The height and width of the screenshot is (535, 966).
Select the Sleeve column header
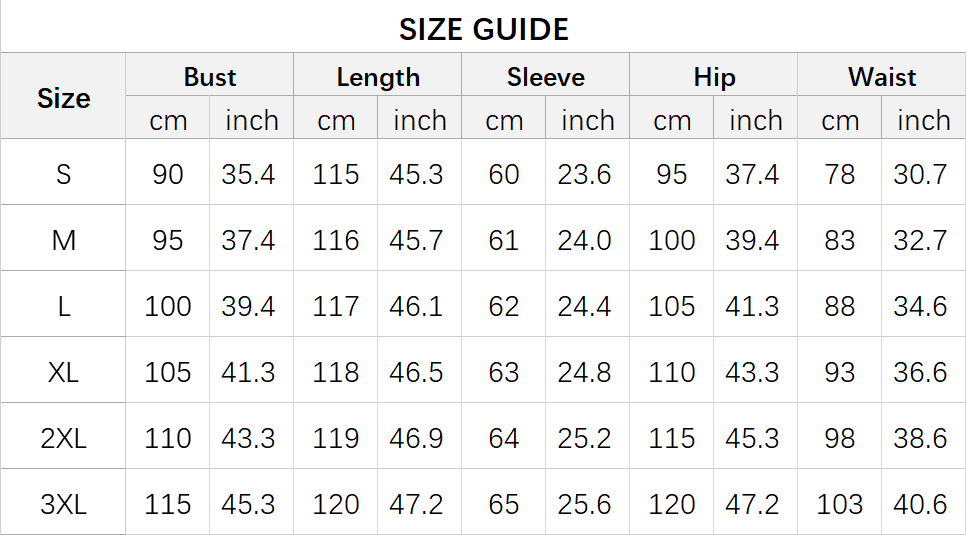(546, 77)
